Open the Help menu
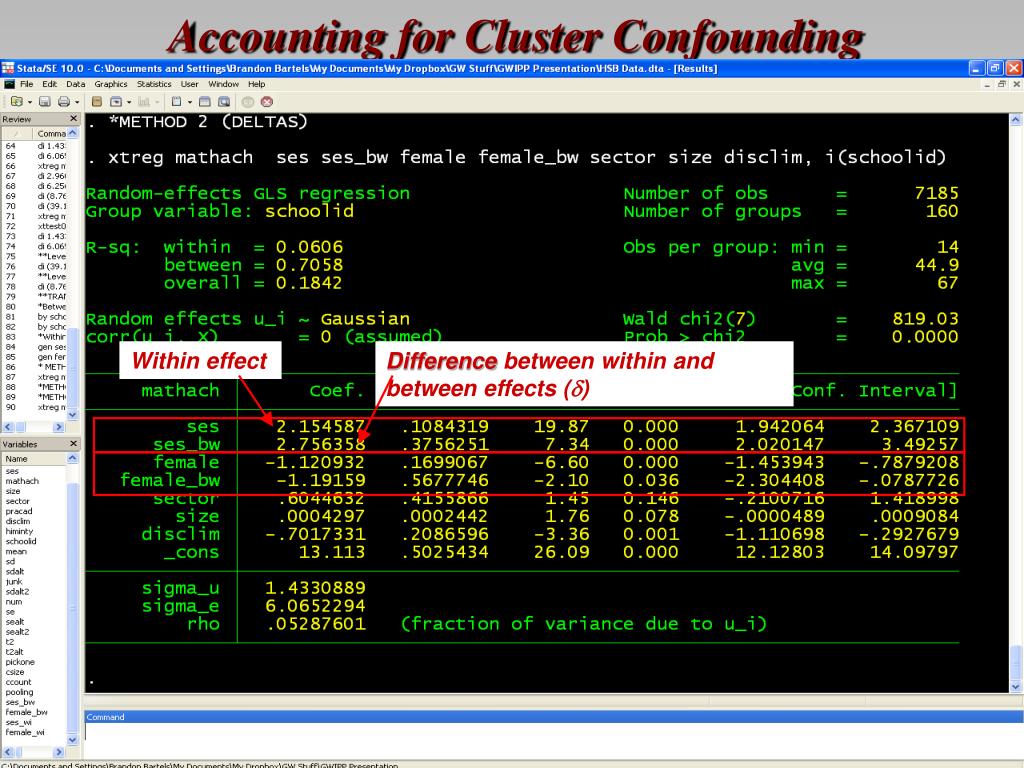 [x=257, y=84]
